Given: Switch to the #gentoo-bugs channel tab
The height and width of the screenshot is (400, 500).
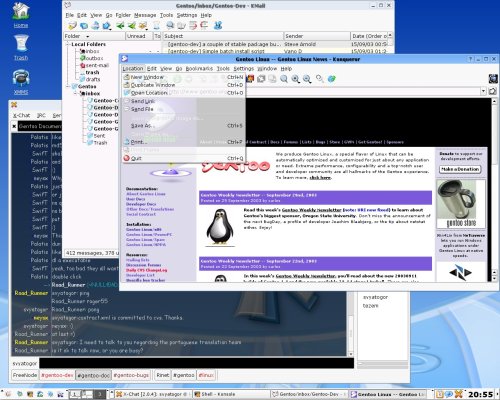Looking at the screenshot, I should tap(131, 375).
